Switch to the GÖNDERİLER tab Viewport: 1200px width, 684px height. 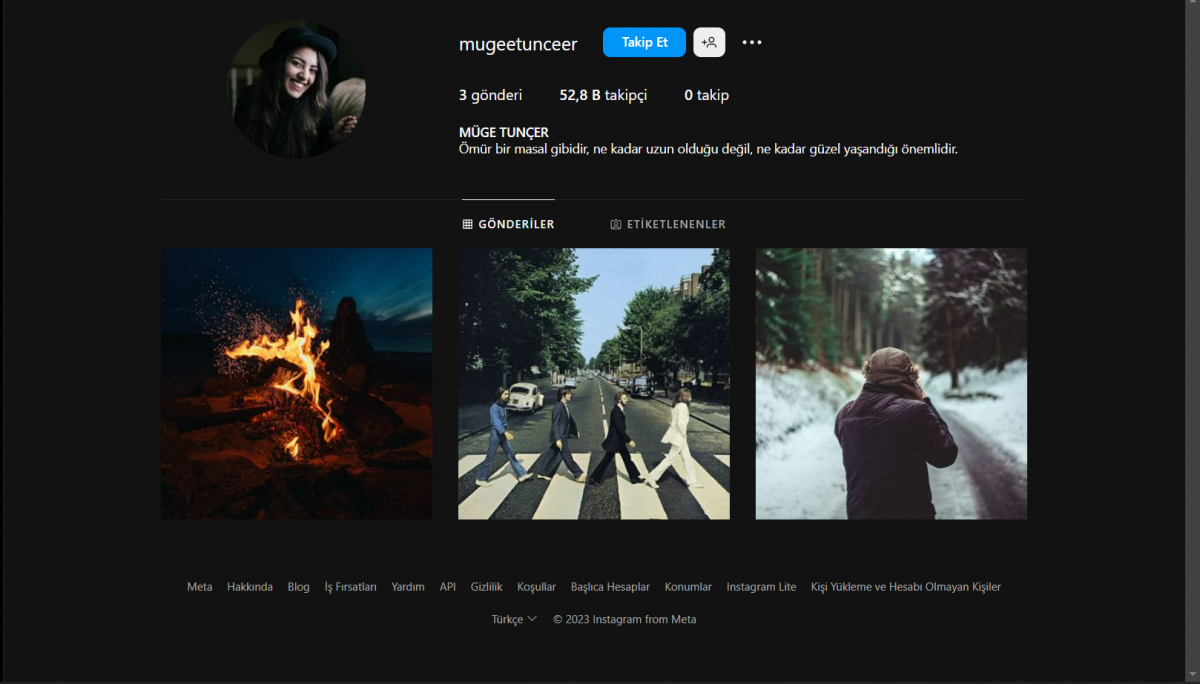point(508,224)
